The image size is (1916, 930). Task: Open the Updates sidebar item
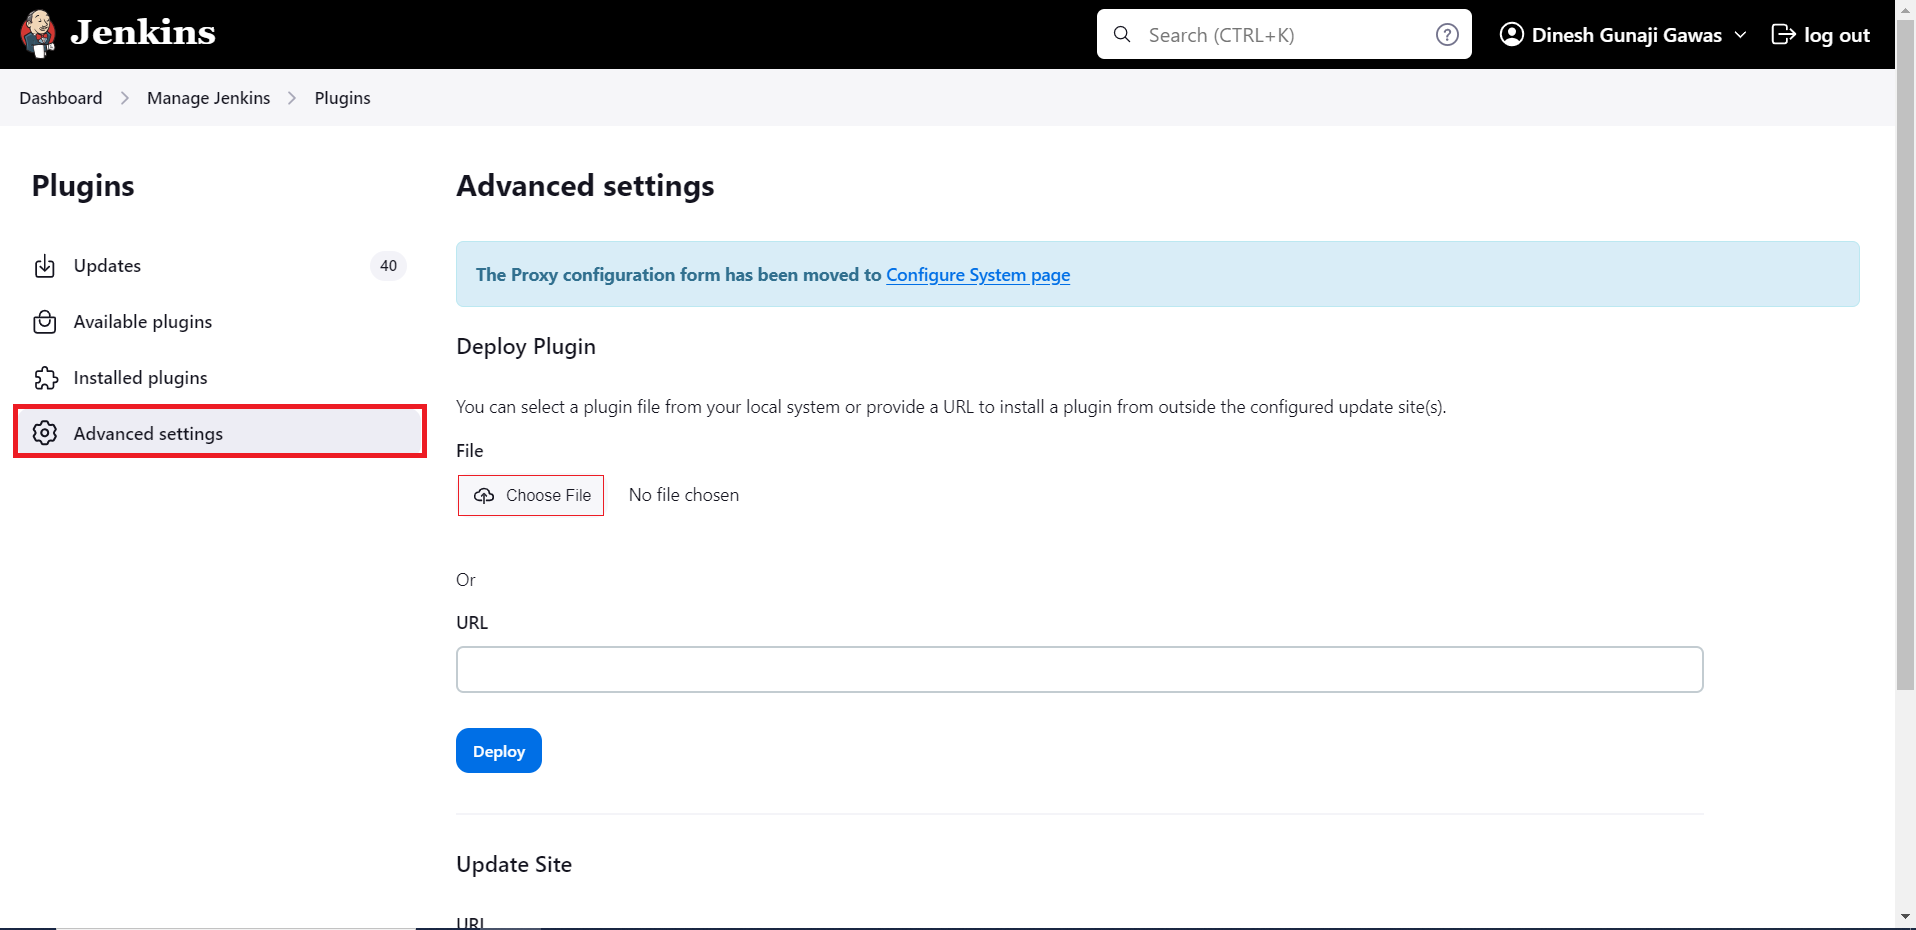click(220, 266)
